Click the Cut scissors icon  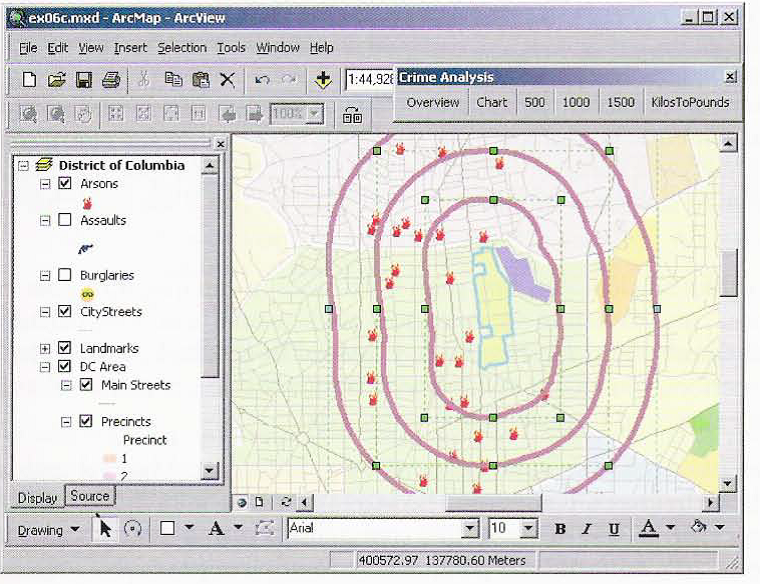click(143, 79)
